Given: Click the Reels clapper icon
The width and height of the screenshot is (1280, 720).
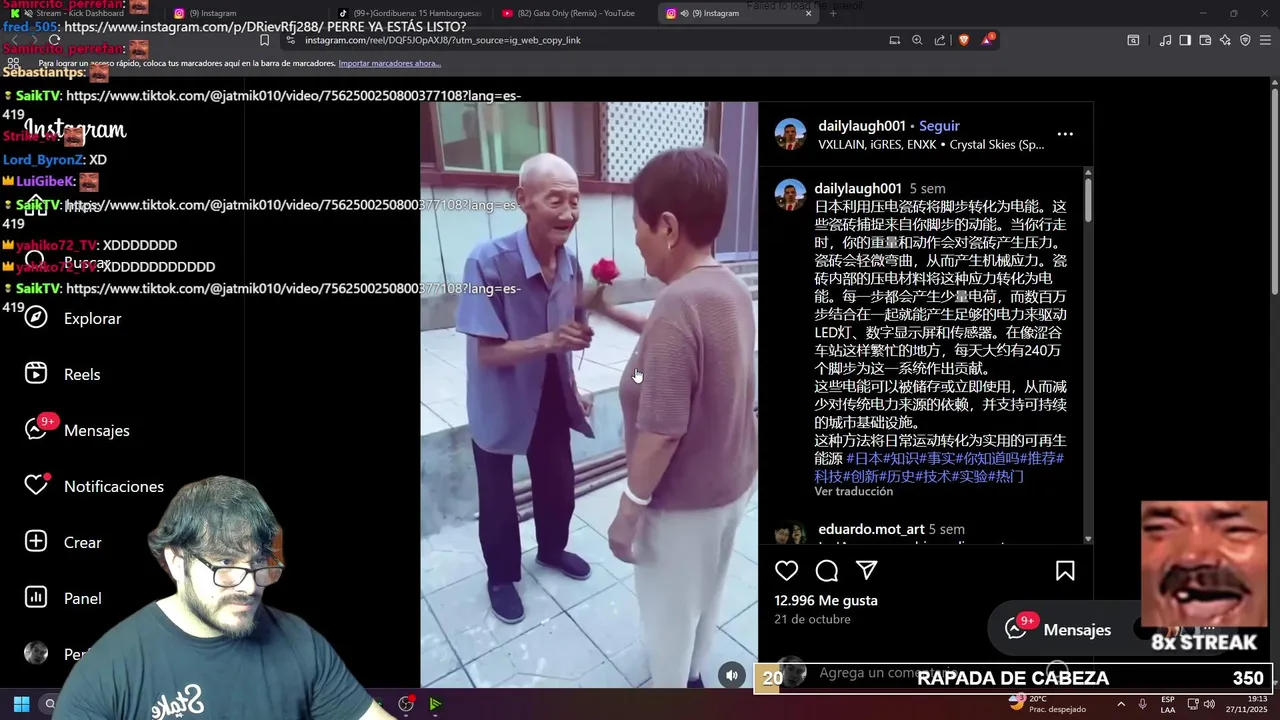Looking at the screenshot, I should coord(36,374).
